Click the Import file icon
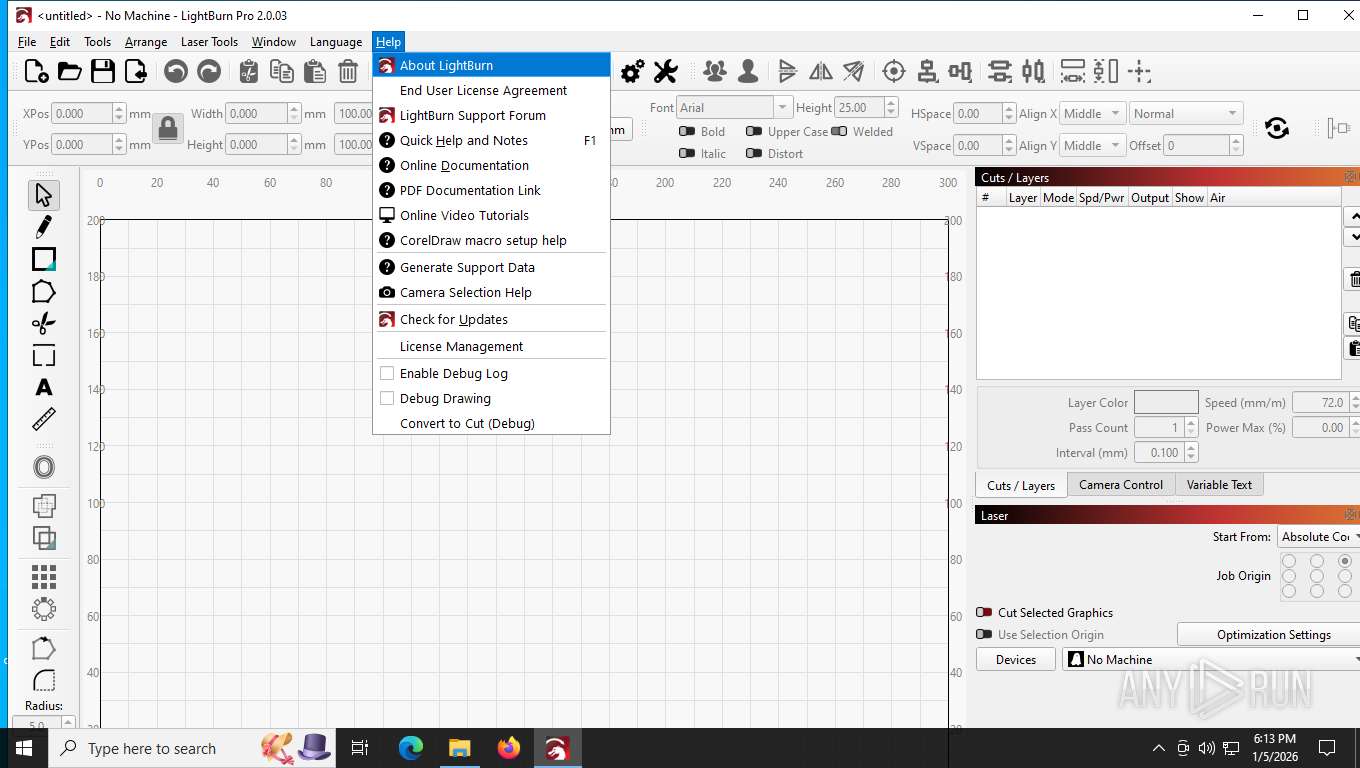The height and width of the screenshot is (768, 1360). pyautogui.click(x=135, y=71)
